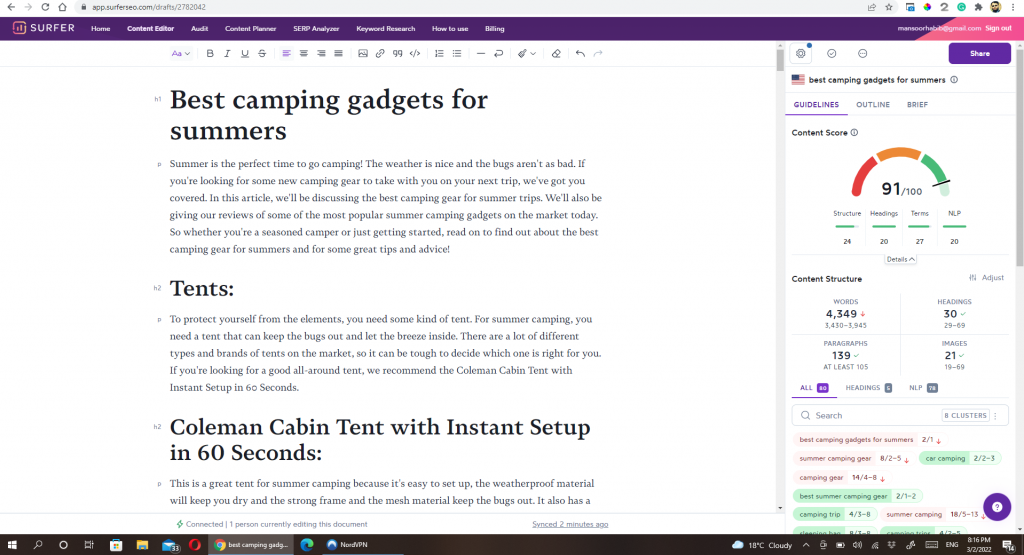Open File Explorer from taskbar

[x=142, y=545]
